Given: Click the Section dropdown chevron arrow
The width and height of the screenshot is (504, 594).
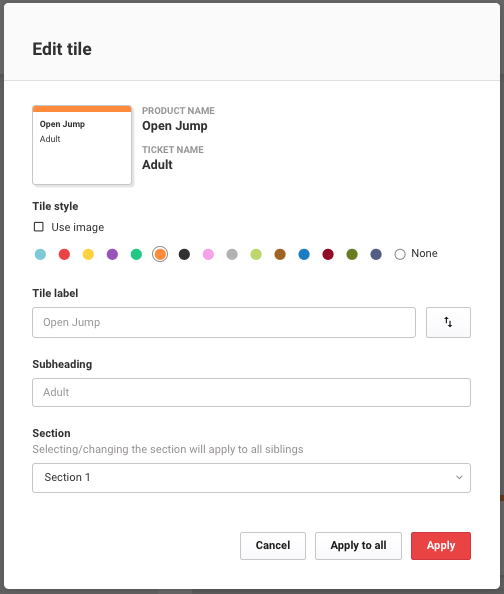Looking at the screenshot, I should click(x=459, y=477).
